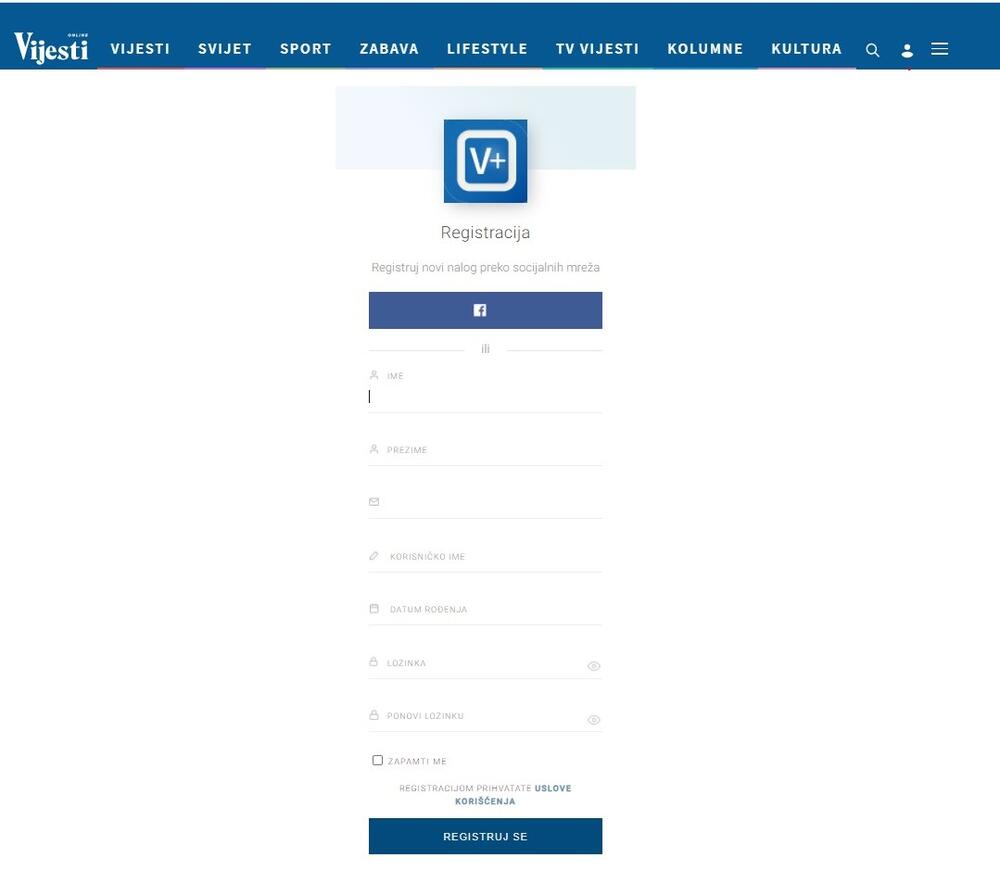Show password in Lozinka field

(x=593, y=666)
